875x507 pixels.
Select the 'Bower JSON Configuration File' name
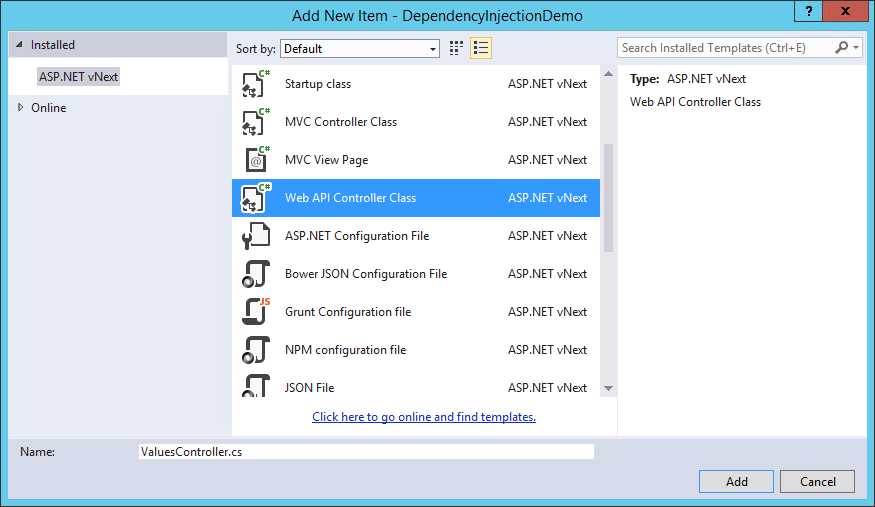(366, 274)
